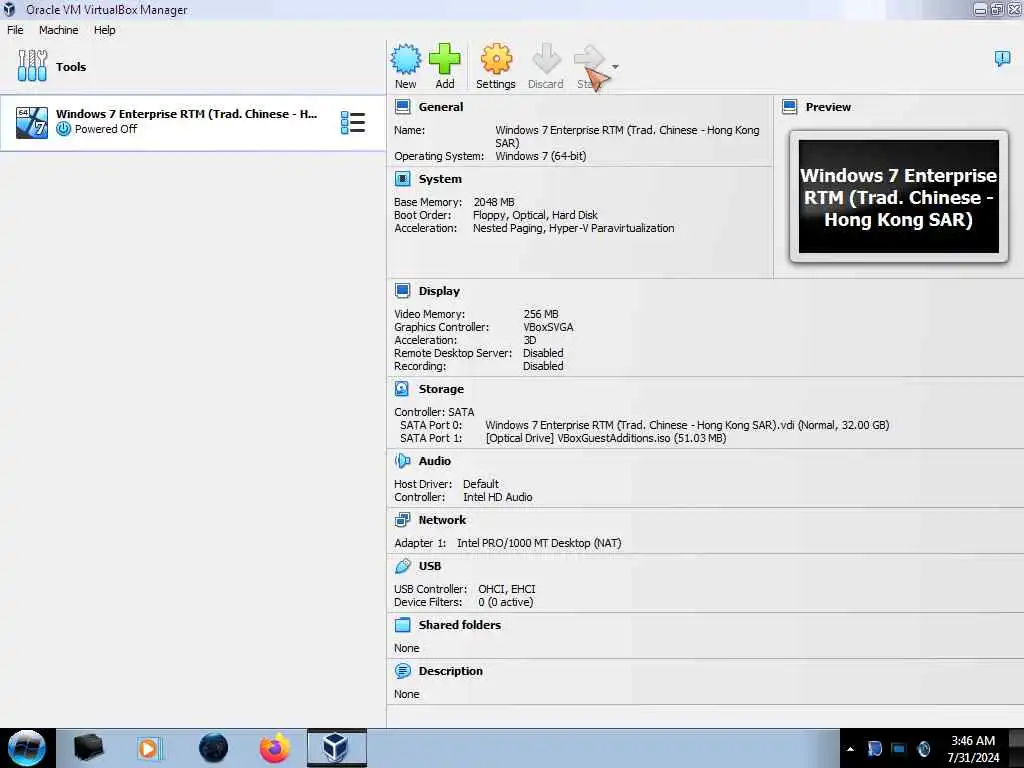Click the Preview heading
Screen dimensions: 1024x768
828,107
